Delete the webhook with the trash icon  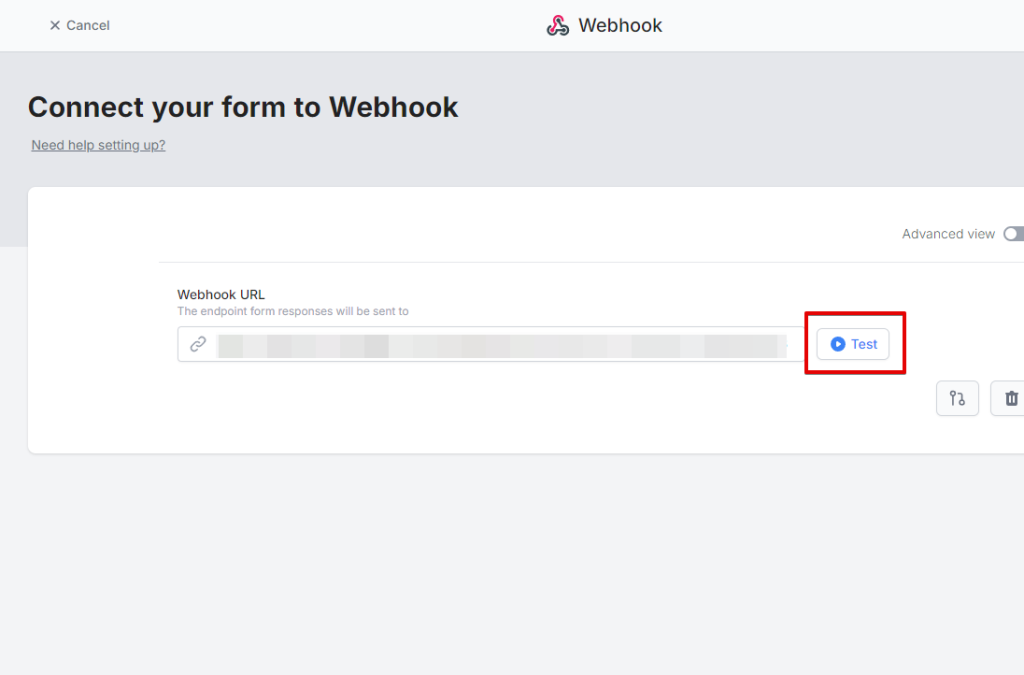click(x=1010, y=398)
